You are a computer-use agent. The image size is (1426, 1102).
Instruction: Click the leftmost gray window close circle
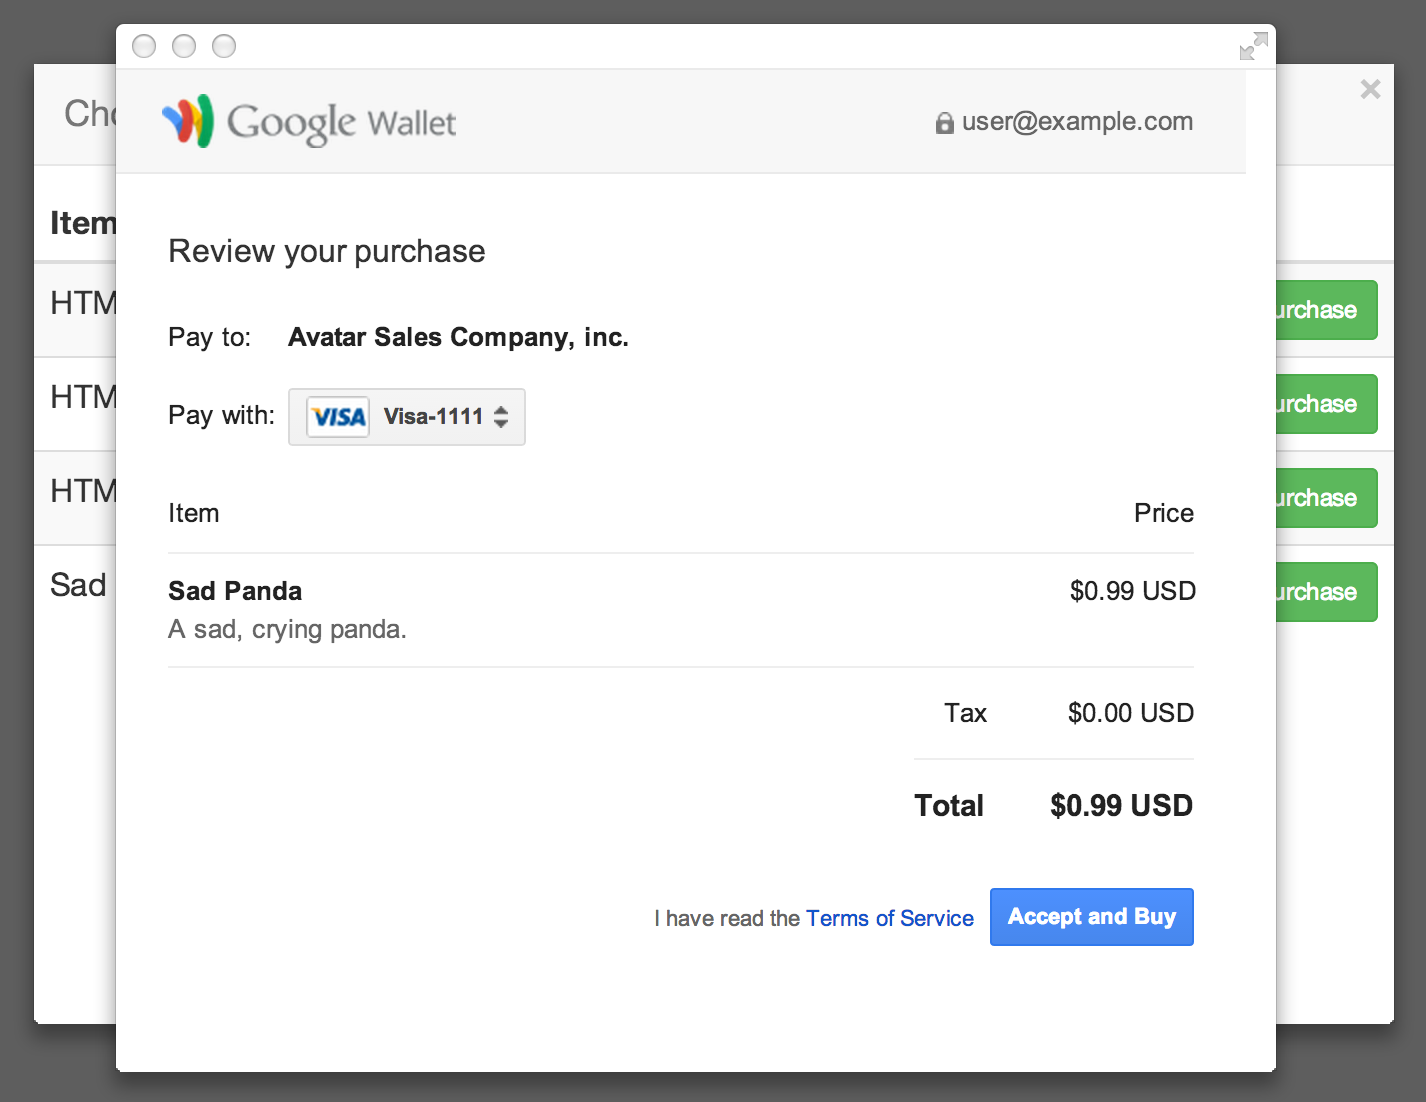click(x=144, y=46)
